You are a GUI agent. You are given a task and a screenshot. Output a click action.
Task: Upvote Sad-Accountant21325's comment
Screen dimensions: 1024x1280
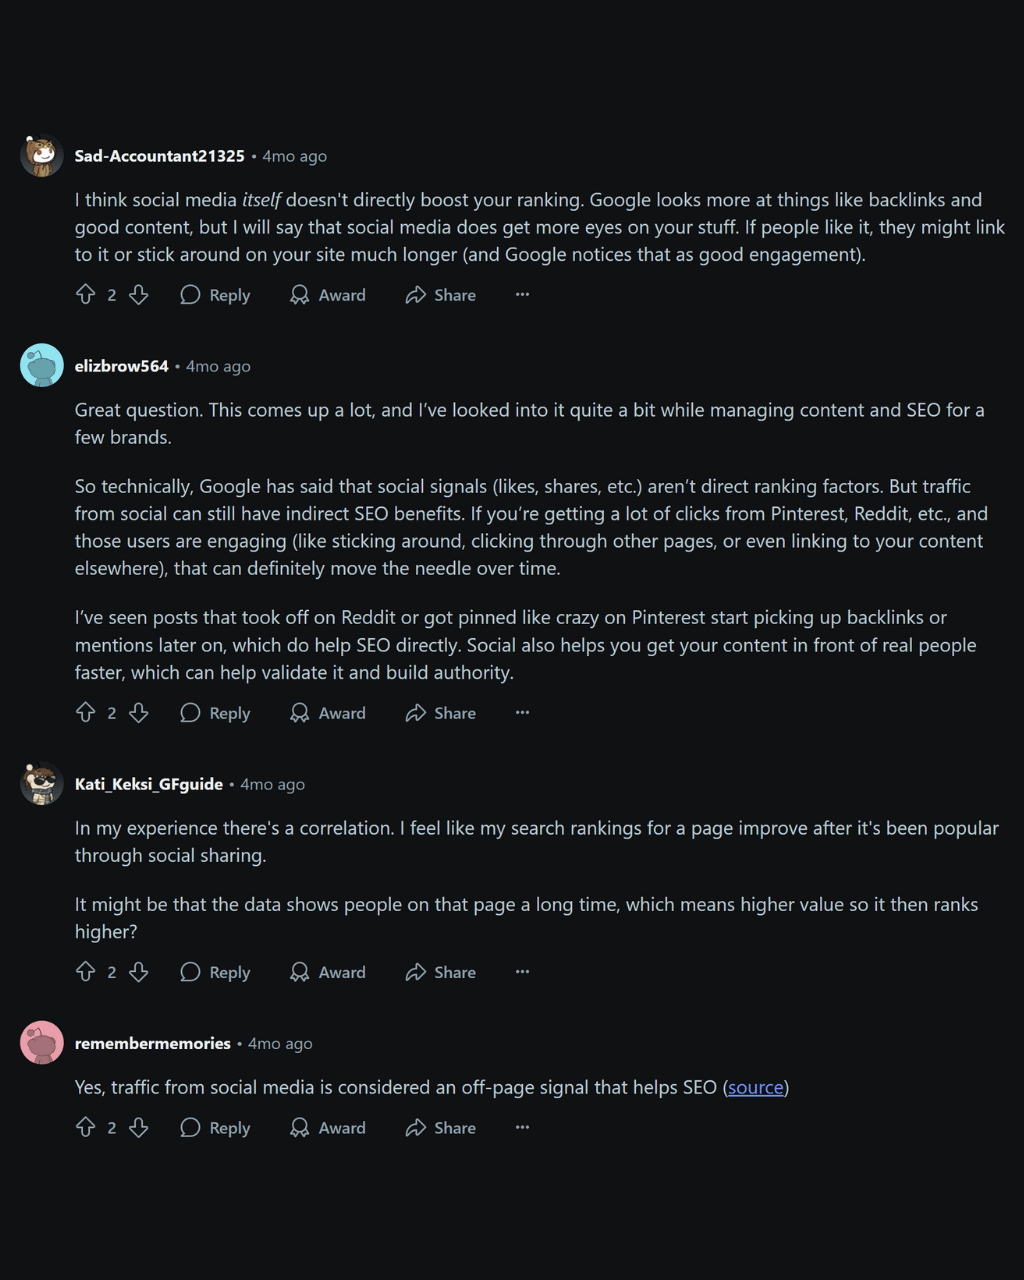point(86,294)
